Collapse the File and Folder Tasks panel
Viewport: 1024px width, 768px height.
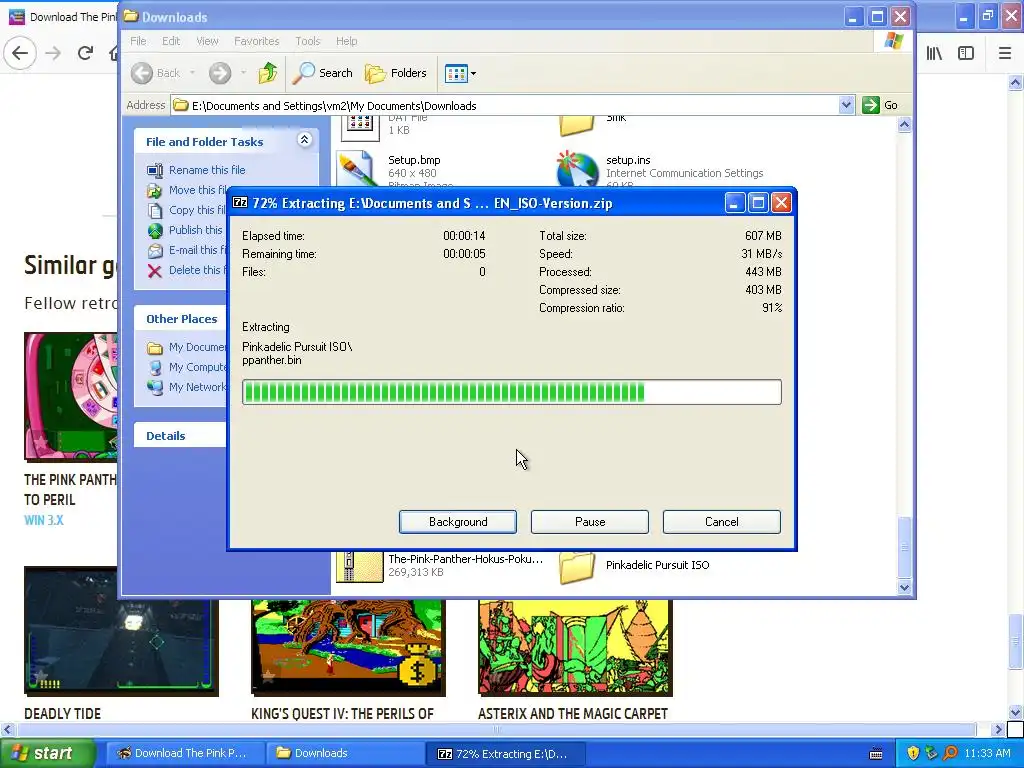(x=304, y=140)
